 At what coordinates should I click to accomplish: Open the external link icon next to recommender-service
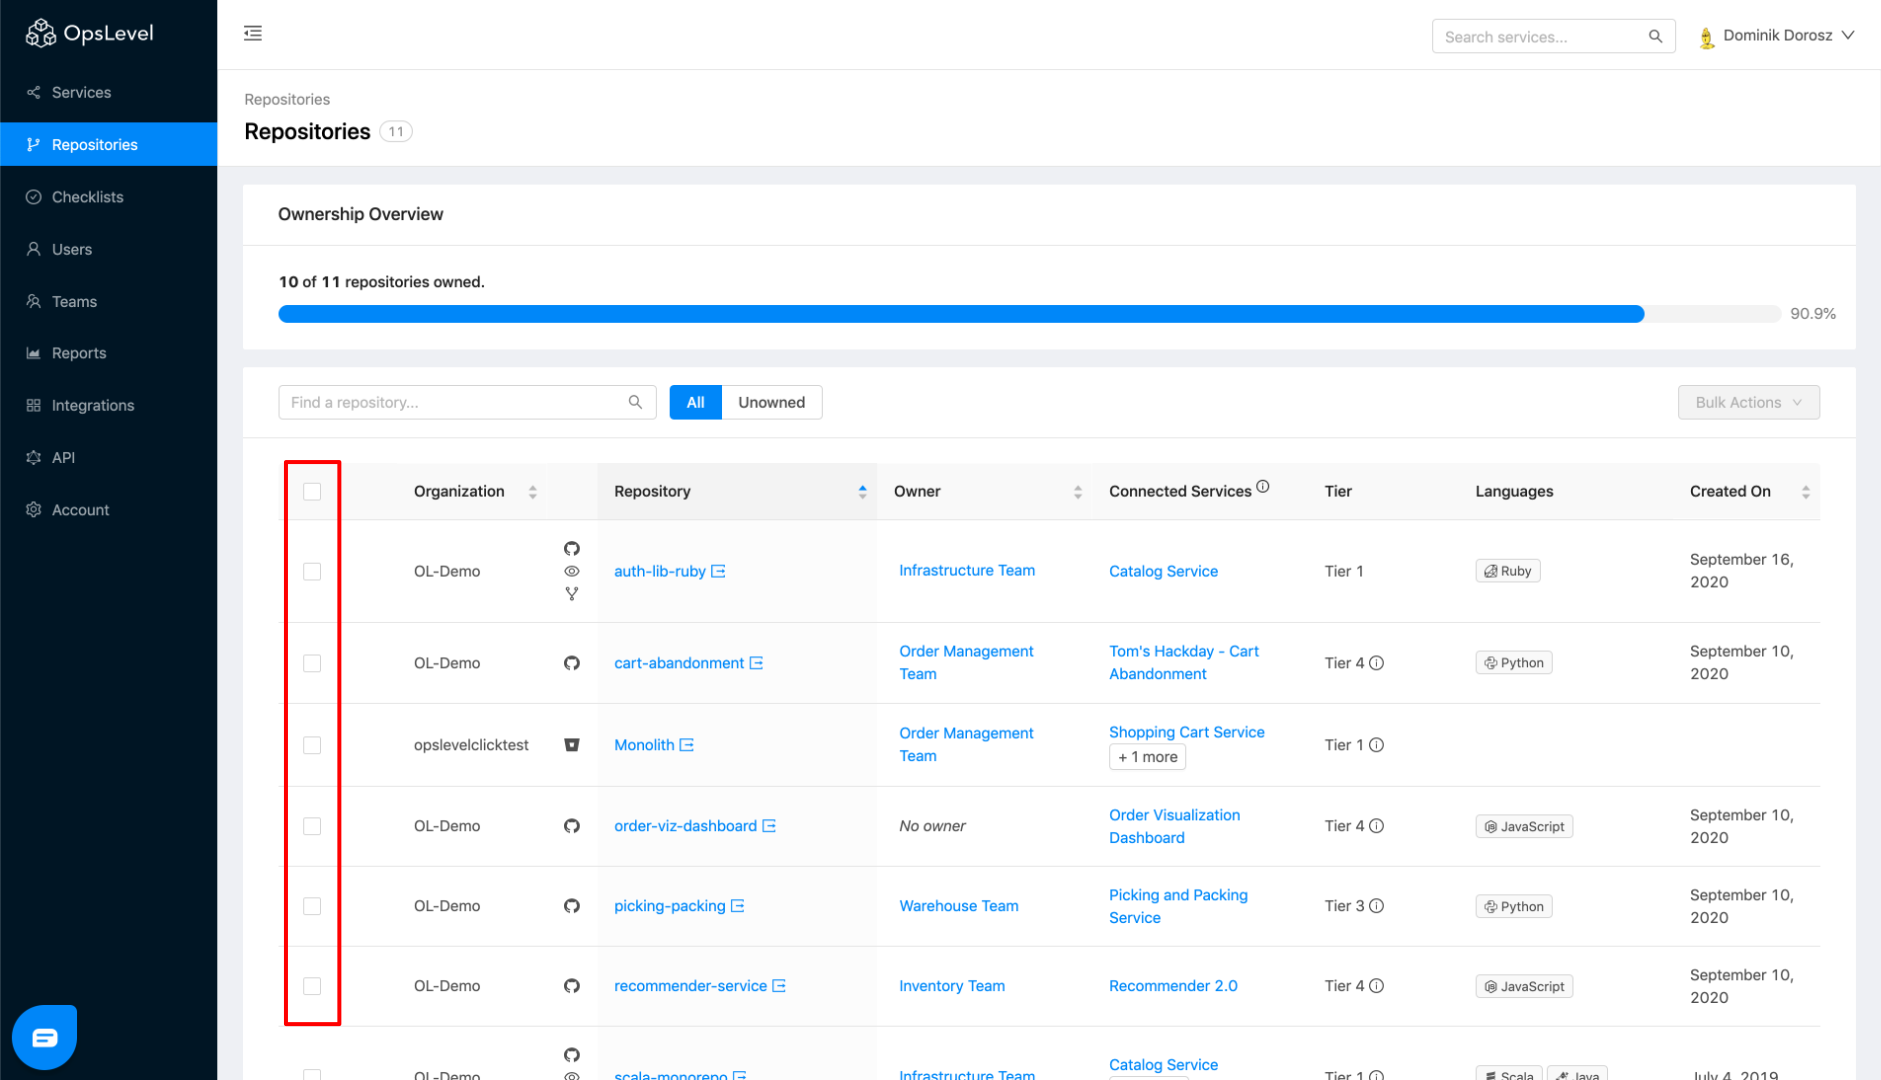point(779,986)
